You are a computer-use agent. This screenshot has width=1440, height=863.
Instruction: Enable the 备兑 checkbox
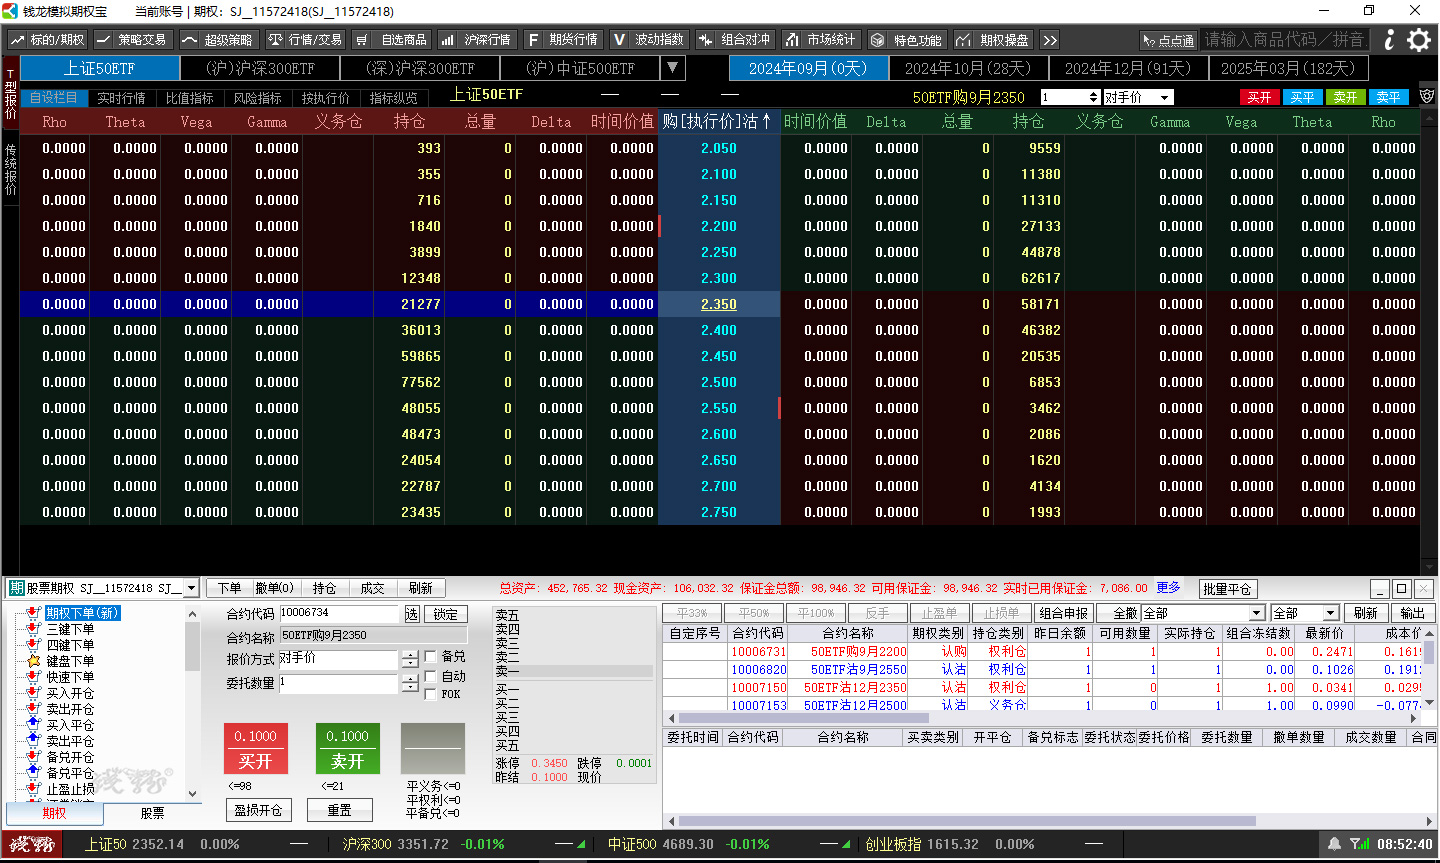click(x=430, y=657)
